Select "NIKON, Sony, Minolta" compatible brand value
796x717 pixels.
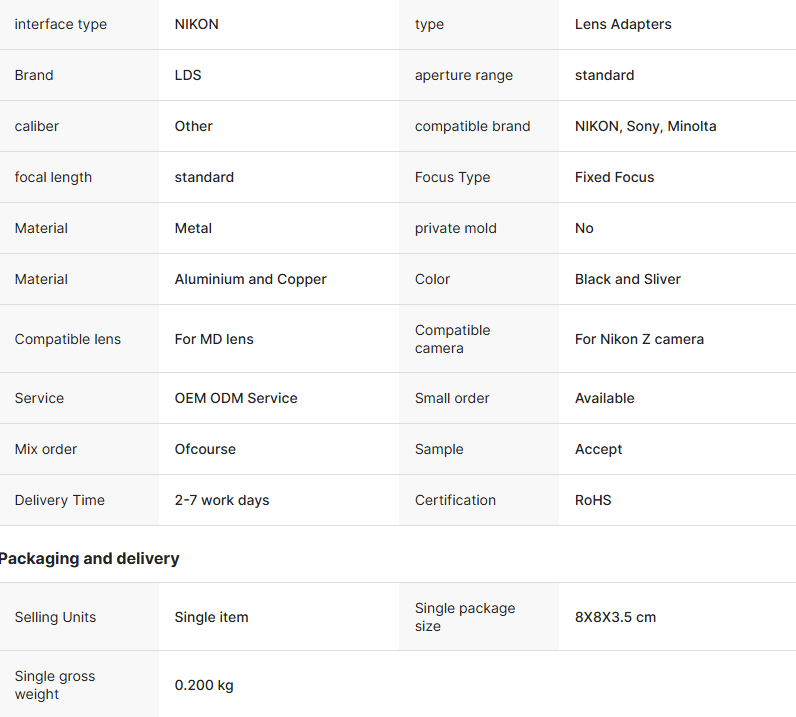pos(645,126)
